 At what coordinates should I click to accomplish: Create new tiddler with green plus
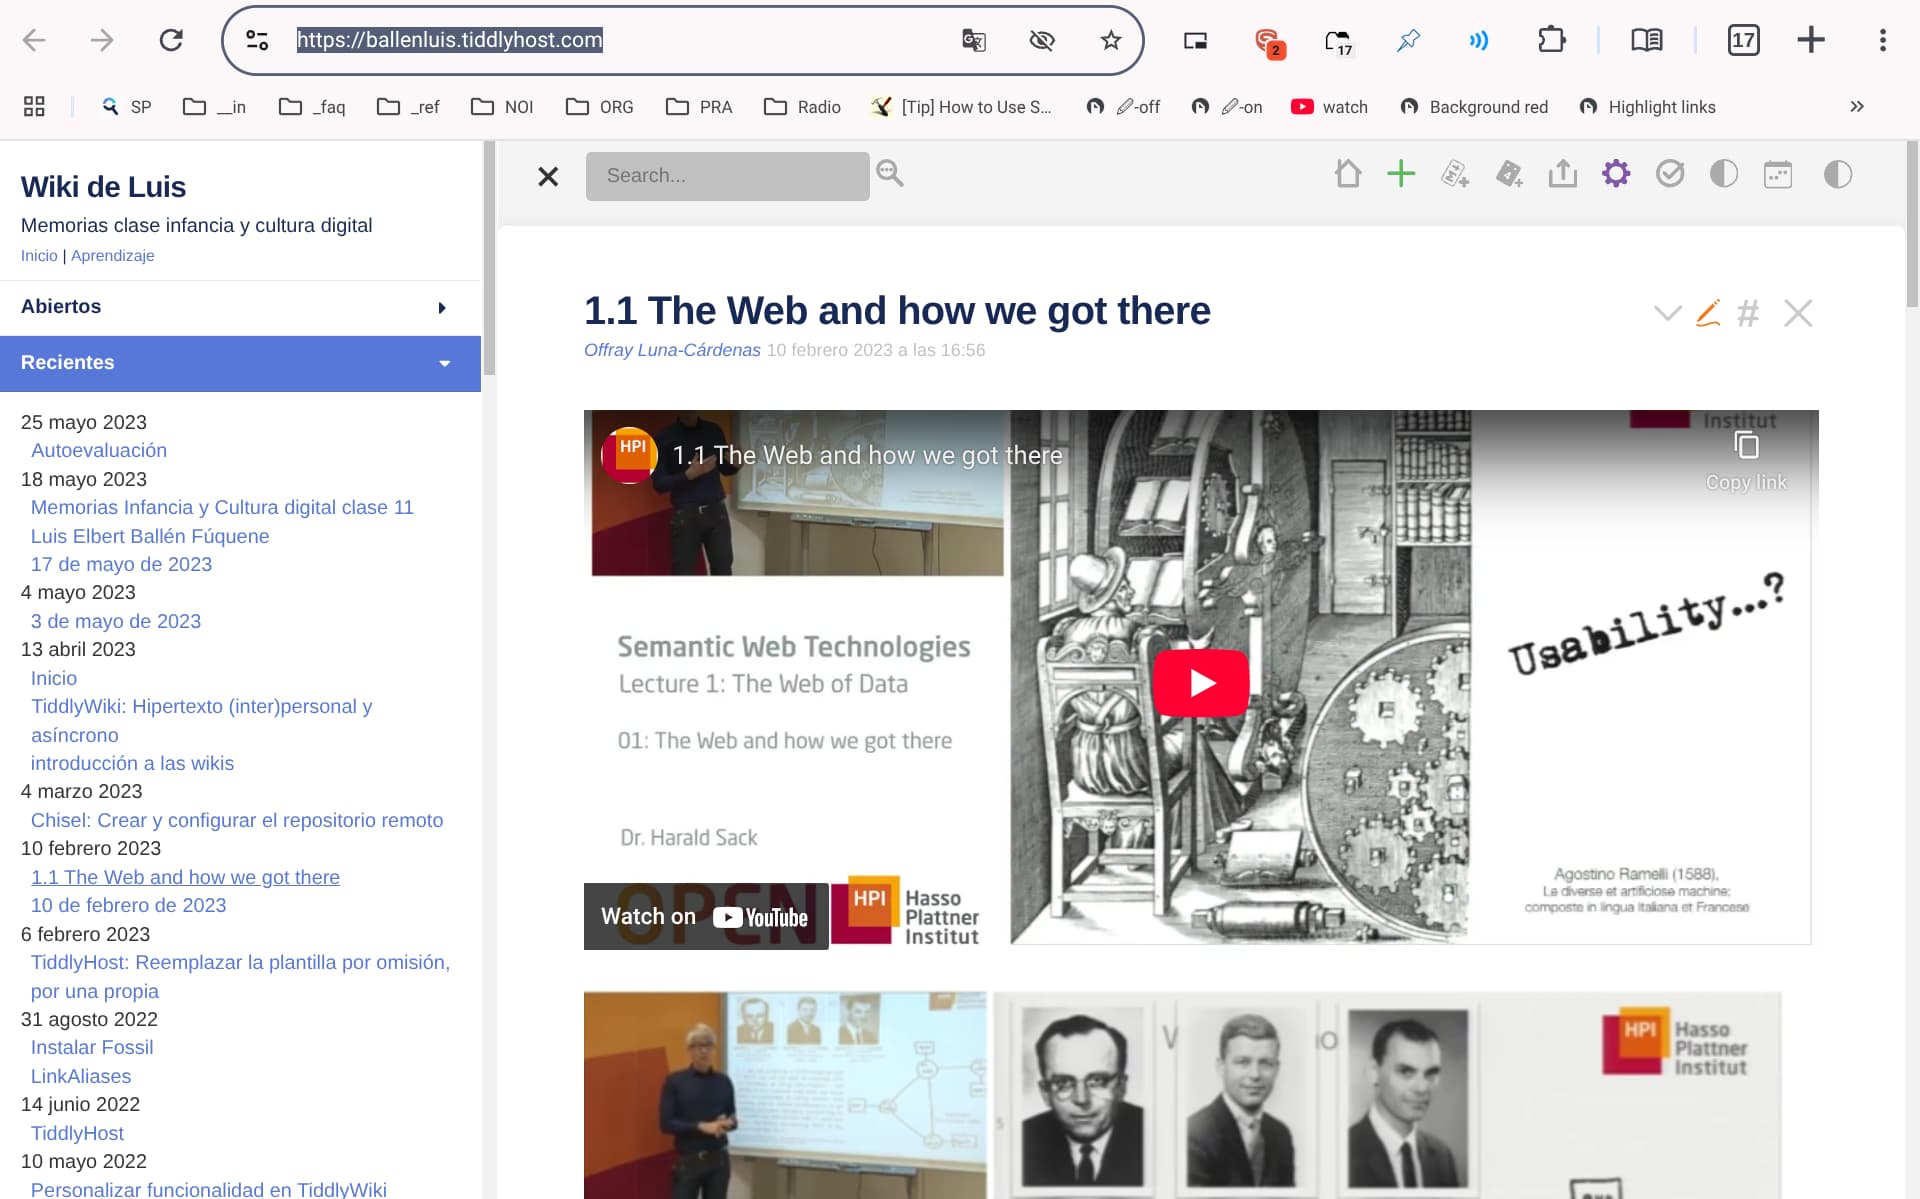tap(1401, 175)
